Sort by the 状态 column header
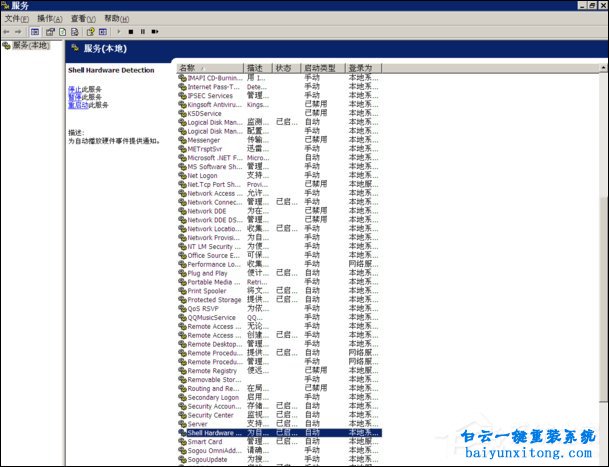This screenshot has height=467, width=609. pyautogui.click(x=284, y=68)
